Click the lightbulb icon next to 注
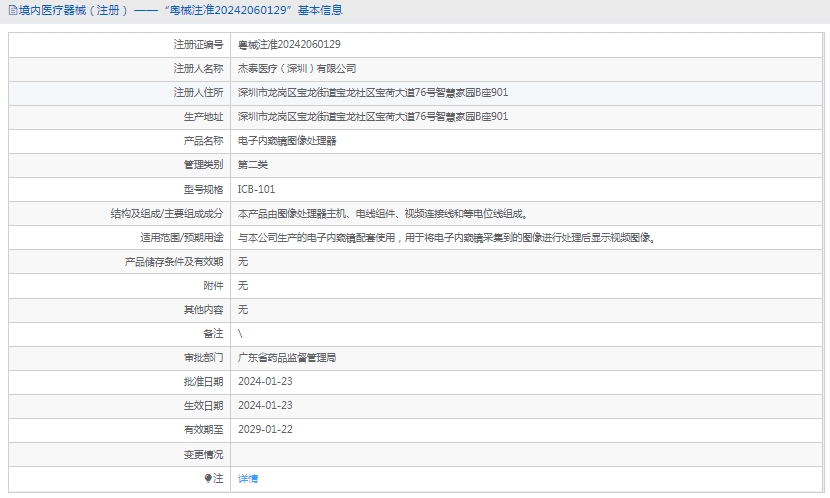This screenshot has width=830, height=498. click(x=208, y=479)
